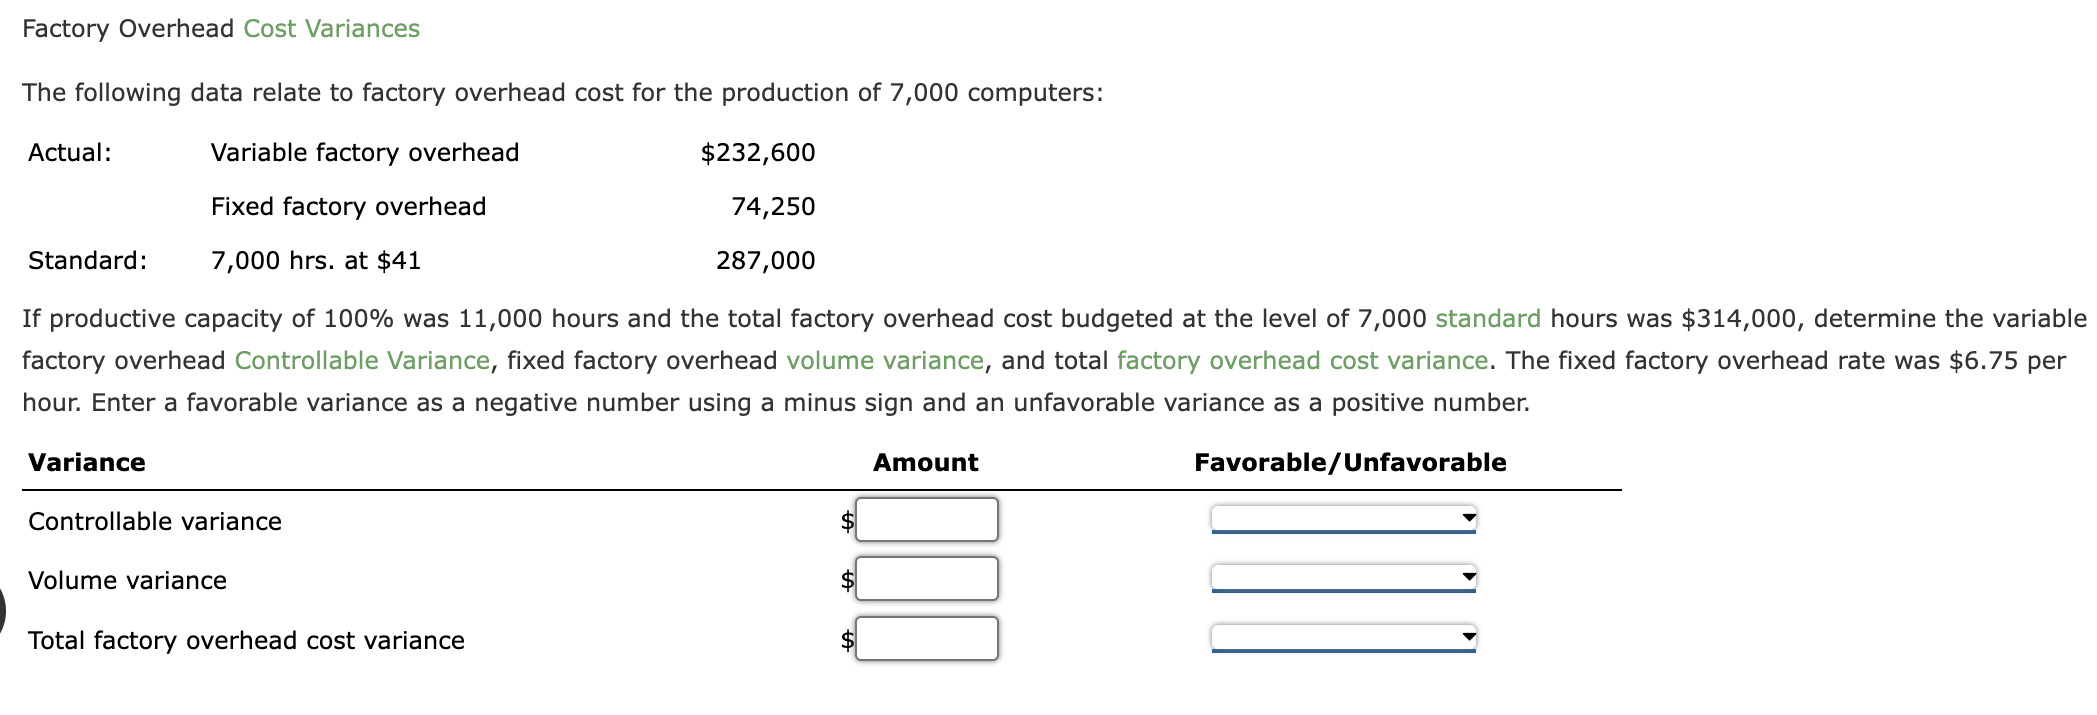The height and width of the screenshot is (715, 2097).
Task: Click the 'Amount' column header
Action: tap(925, 462)
